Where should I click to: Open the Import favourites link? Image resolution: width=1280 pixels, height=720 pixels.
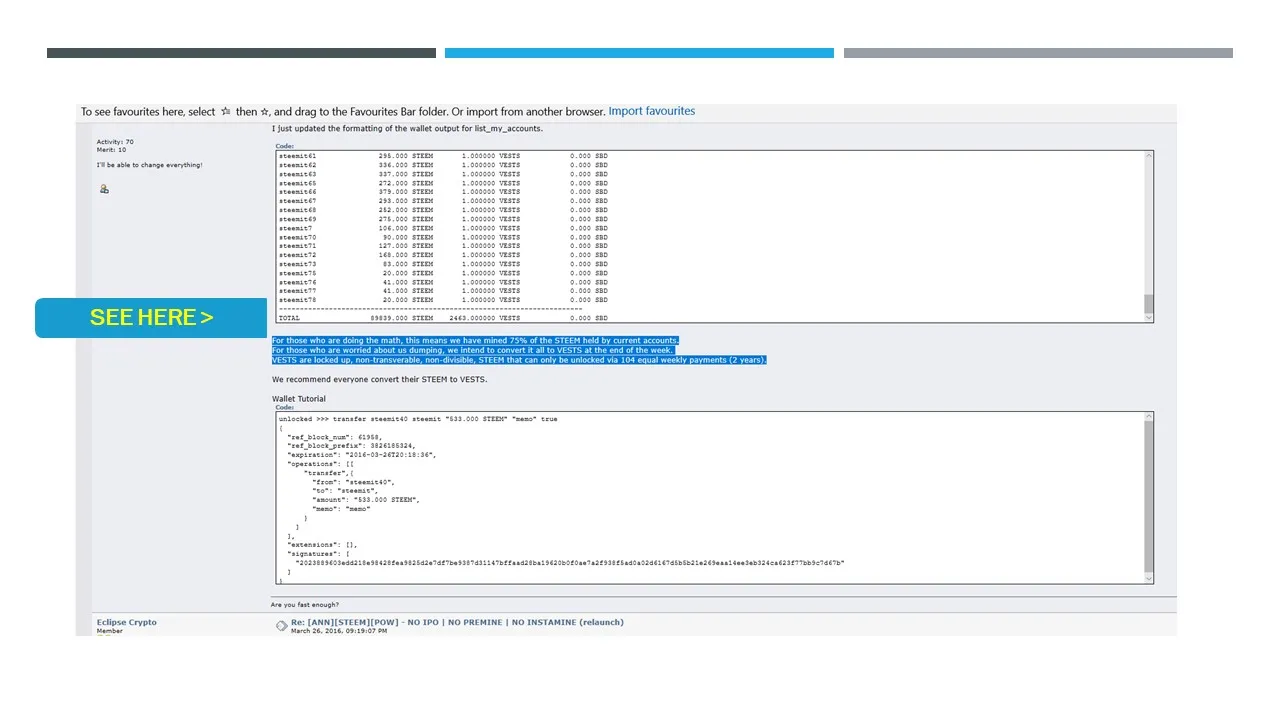click(x=651, y=111)
